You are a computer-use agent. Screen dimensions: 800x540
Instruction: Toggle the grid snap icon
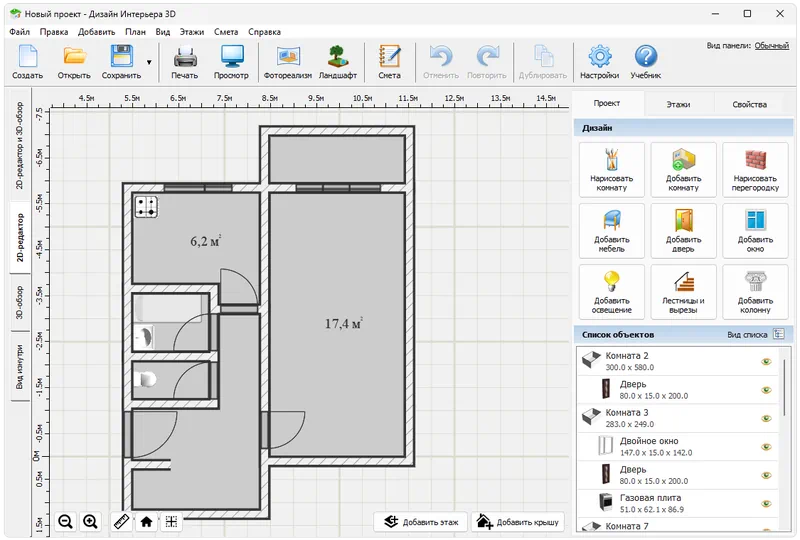pos(171,522)
